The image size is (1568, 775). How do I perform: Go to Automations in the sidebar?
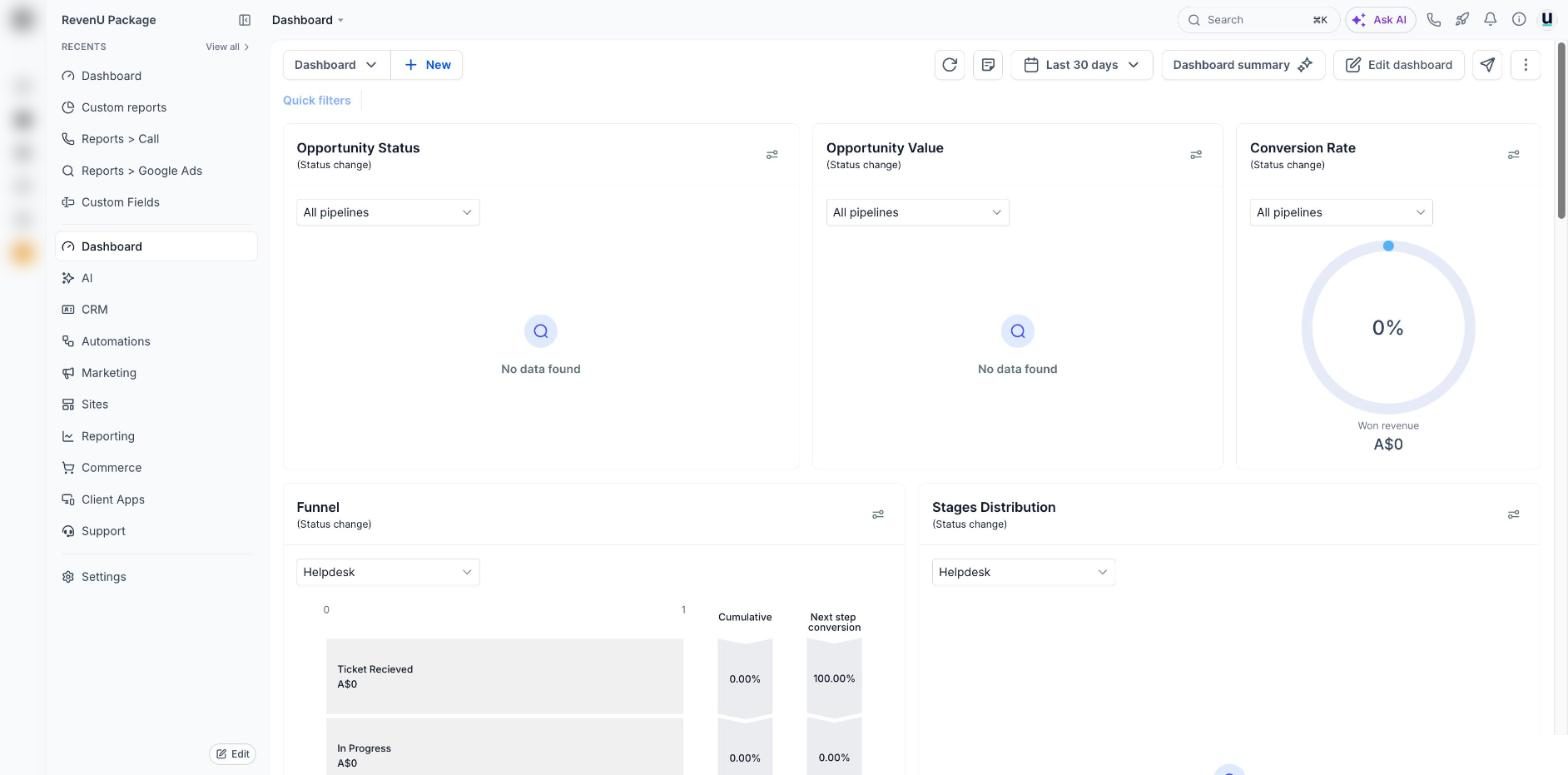coord(156,342)
